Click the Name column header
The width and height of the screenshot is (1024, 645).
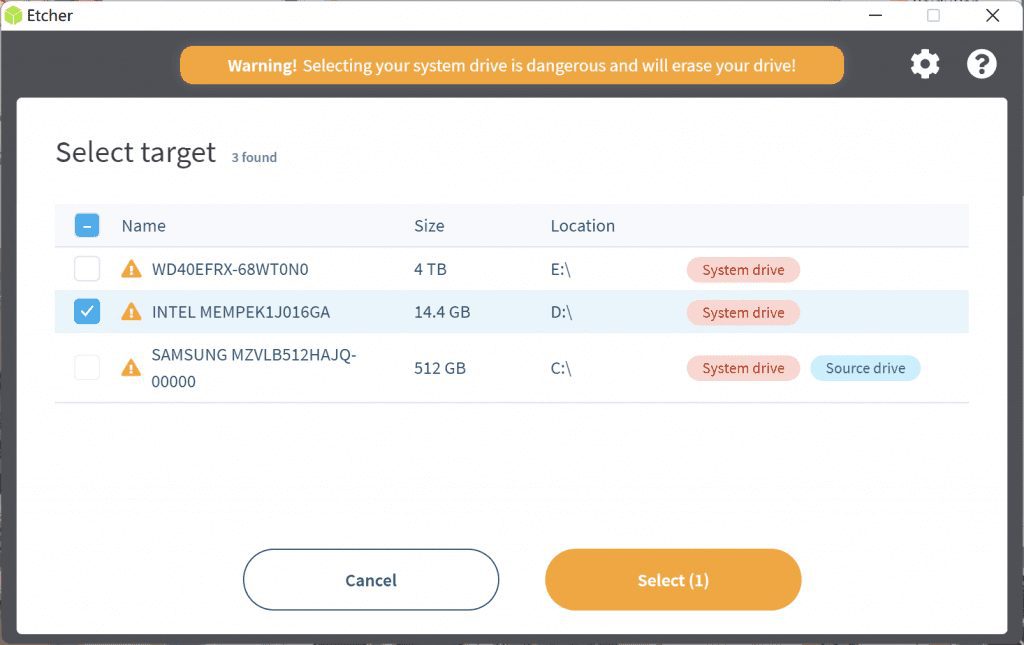point(144,226)
